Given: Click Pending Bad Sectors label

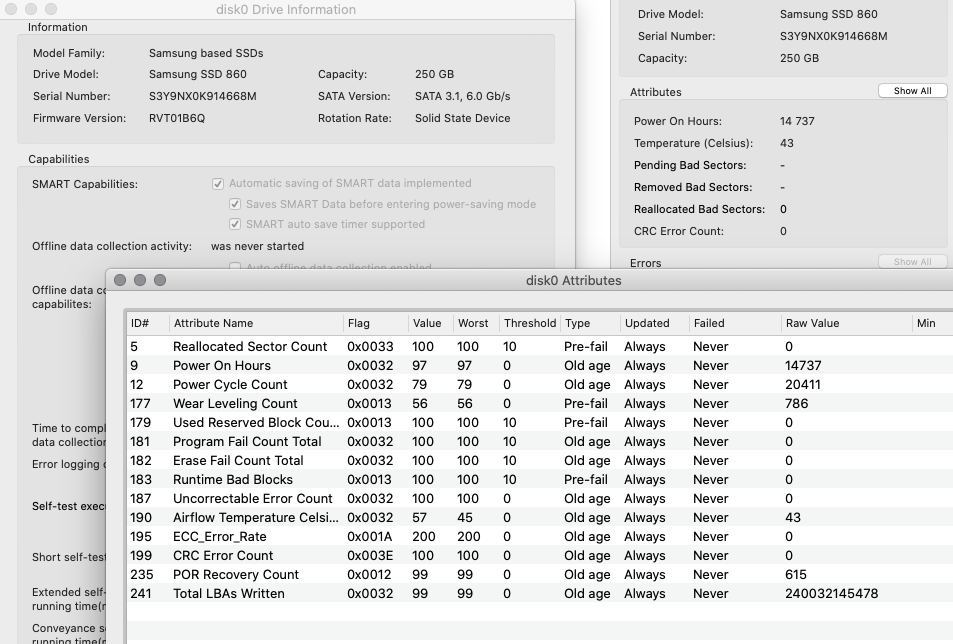Looking at the screenshot, I should pos(690,165).
